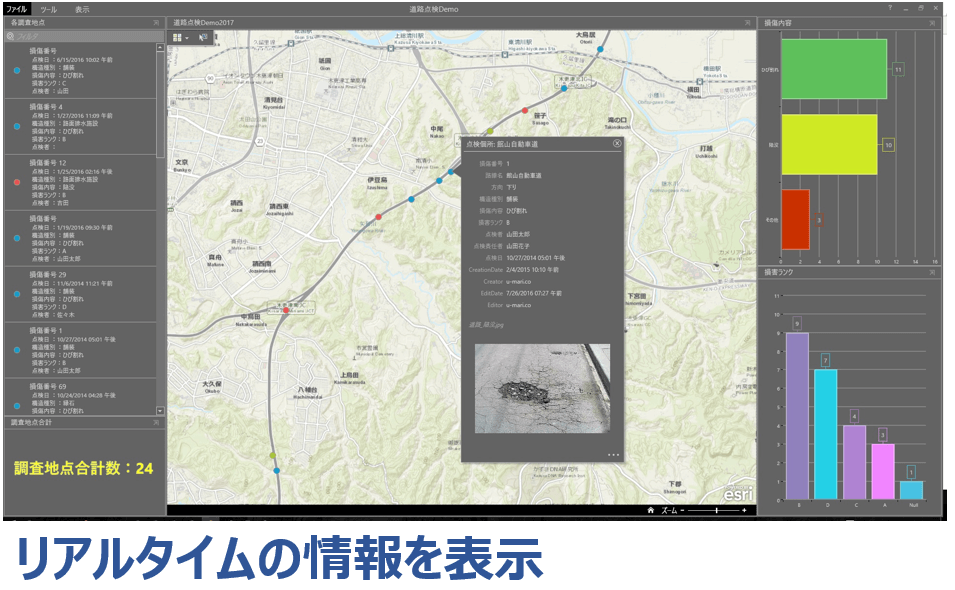Open the ファイル menu
The image size is (955, 590).
(17, 8)
